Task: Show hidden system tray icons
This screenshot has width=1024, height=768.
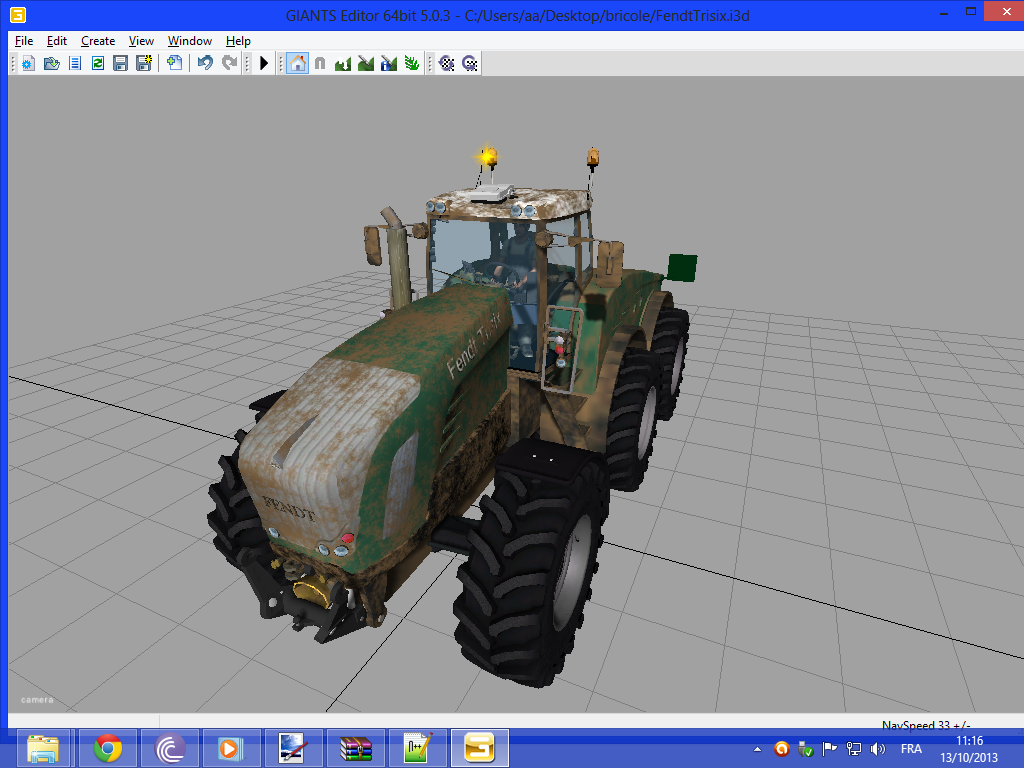Action: point(758,749)
